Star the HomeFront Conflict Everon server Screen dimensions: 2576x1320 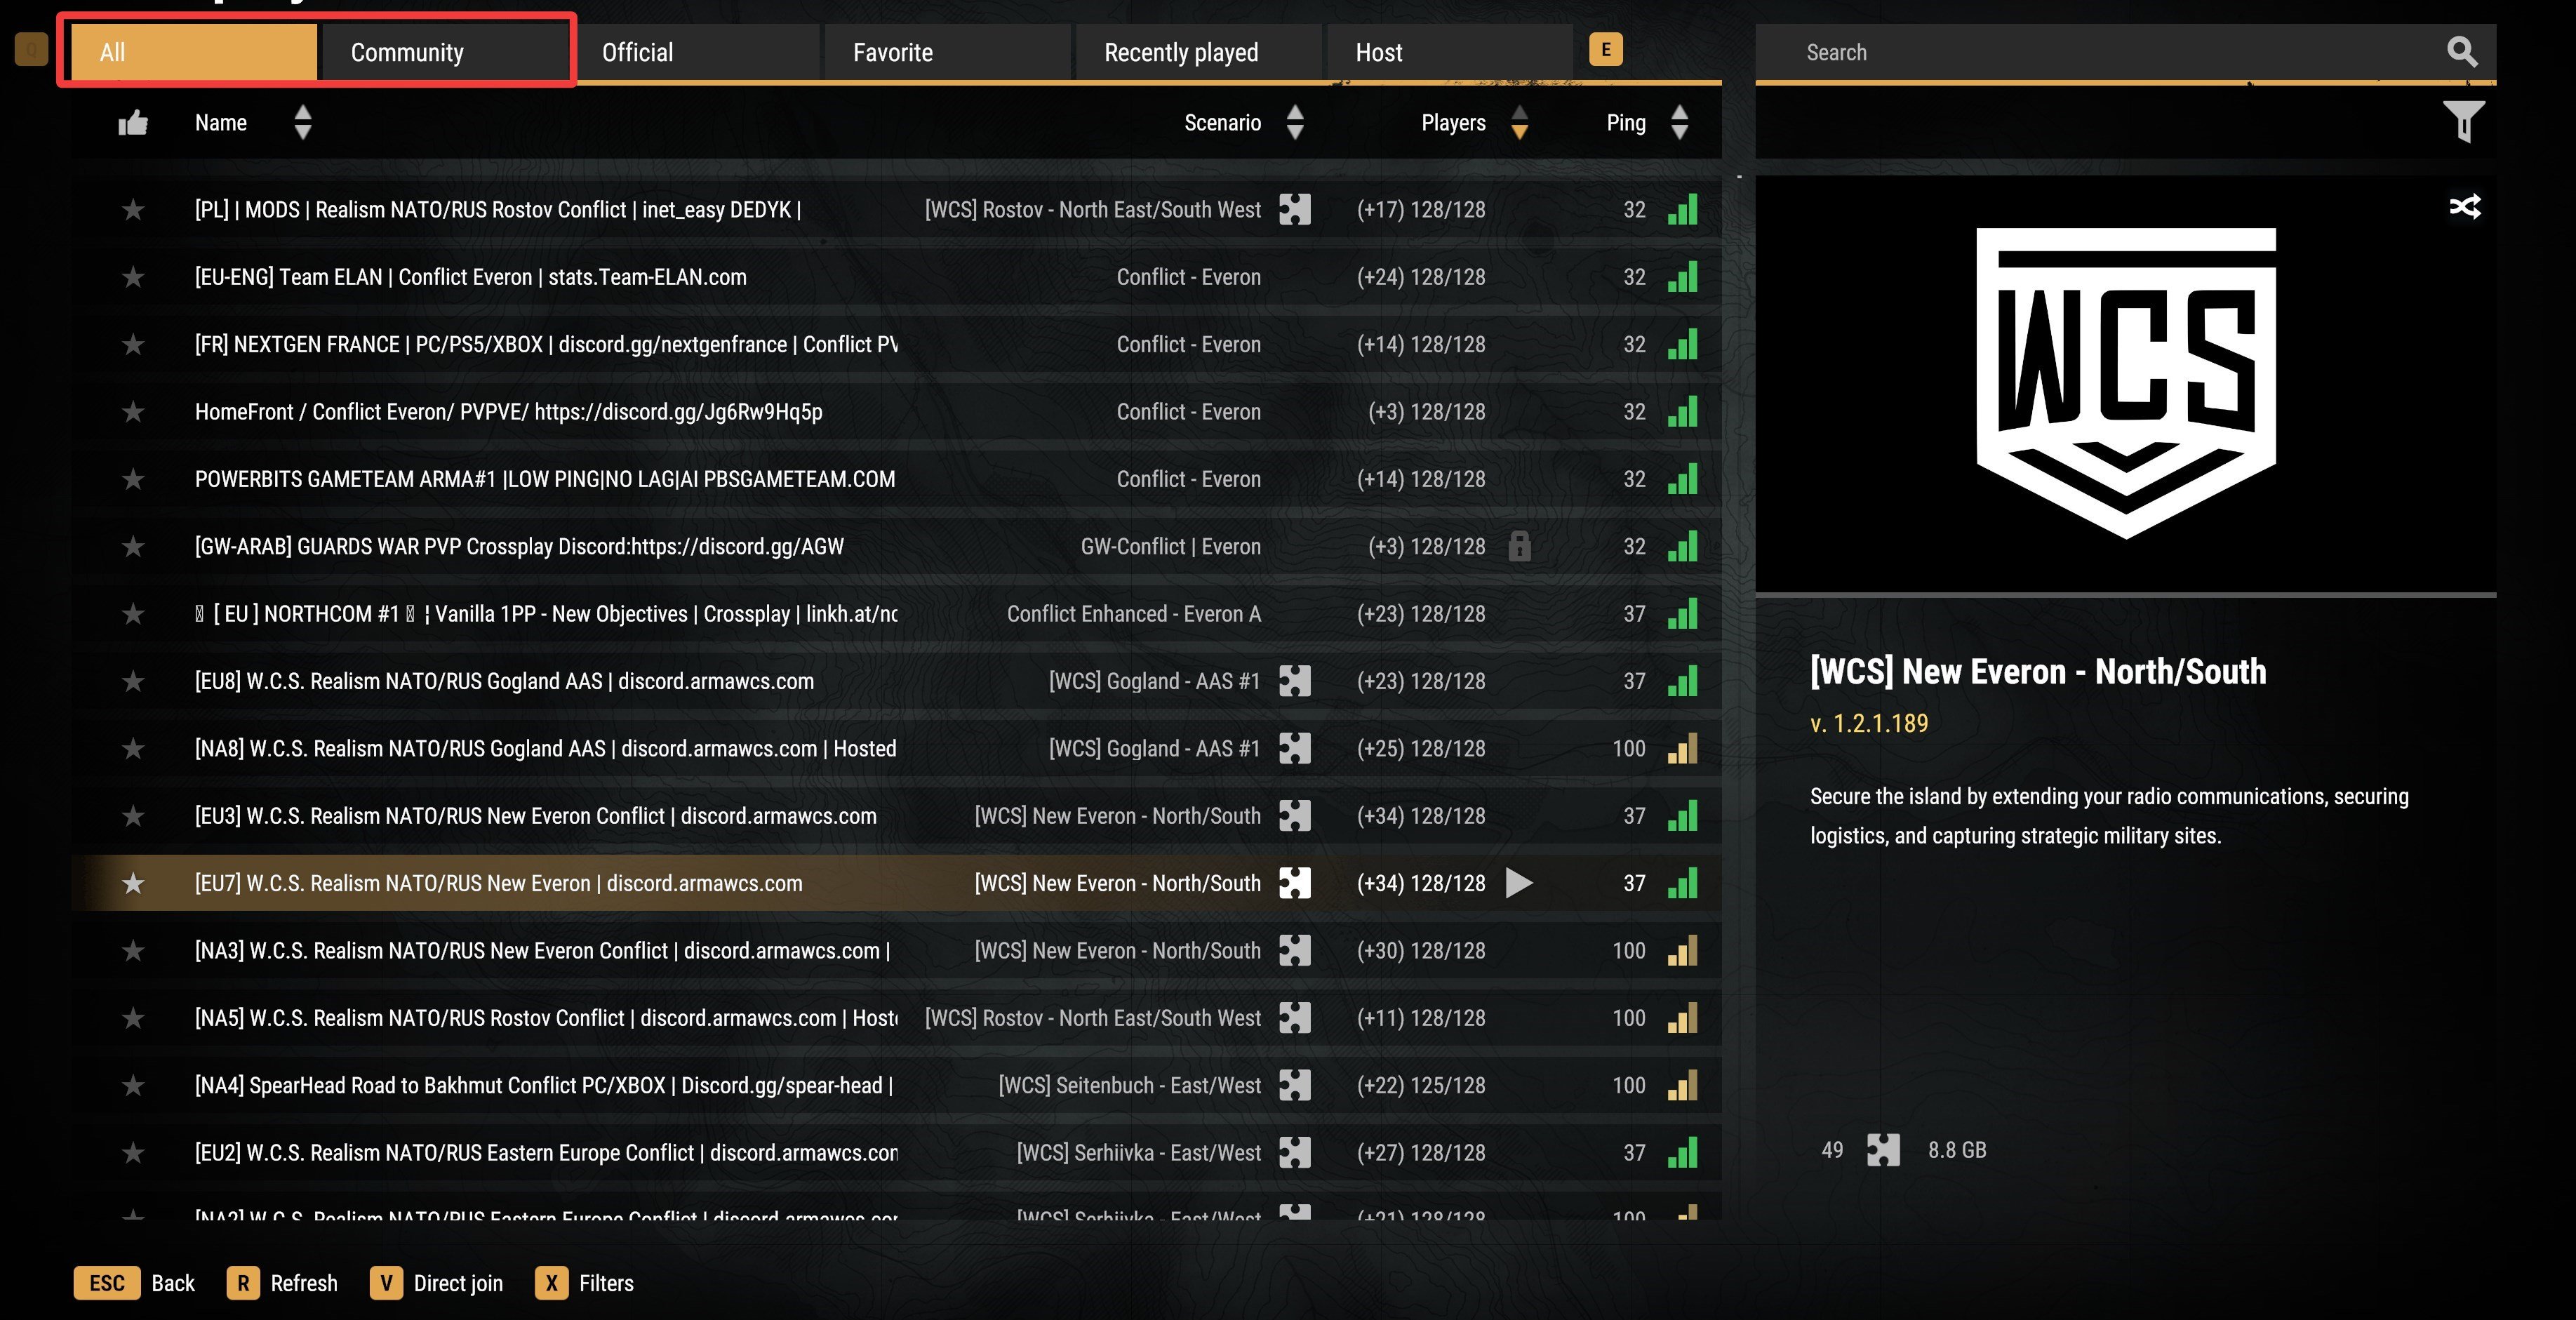(133, 412)
